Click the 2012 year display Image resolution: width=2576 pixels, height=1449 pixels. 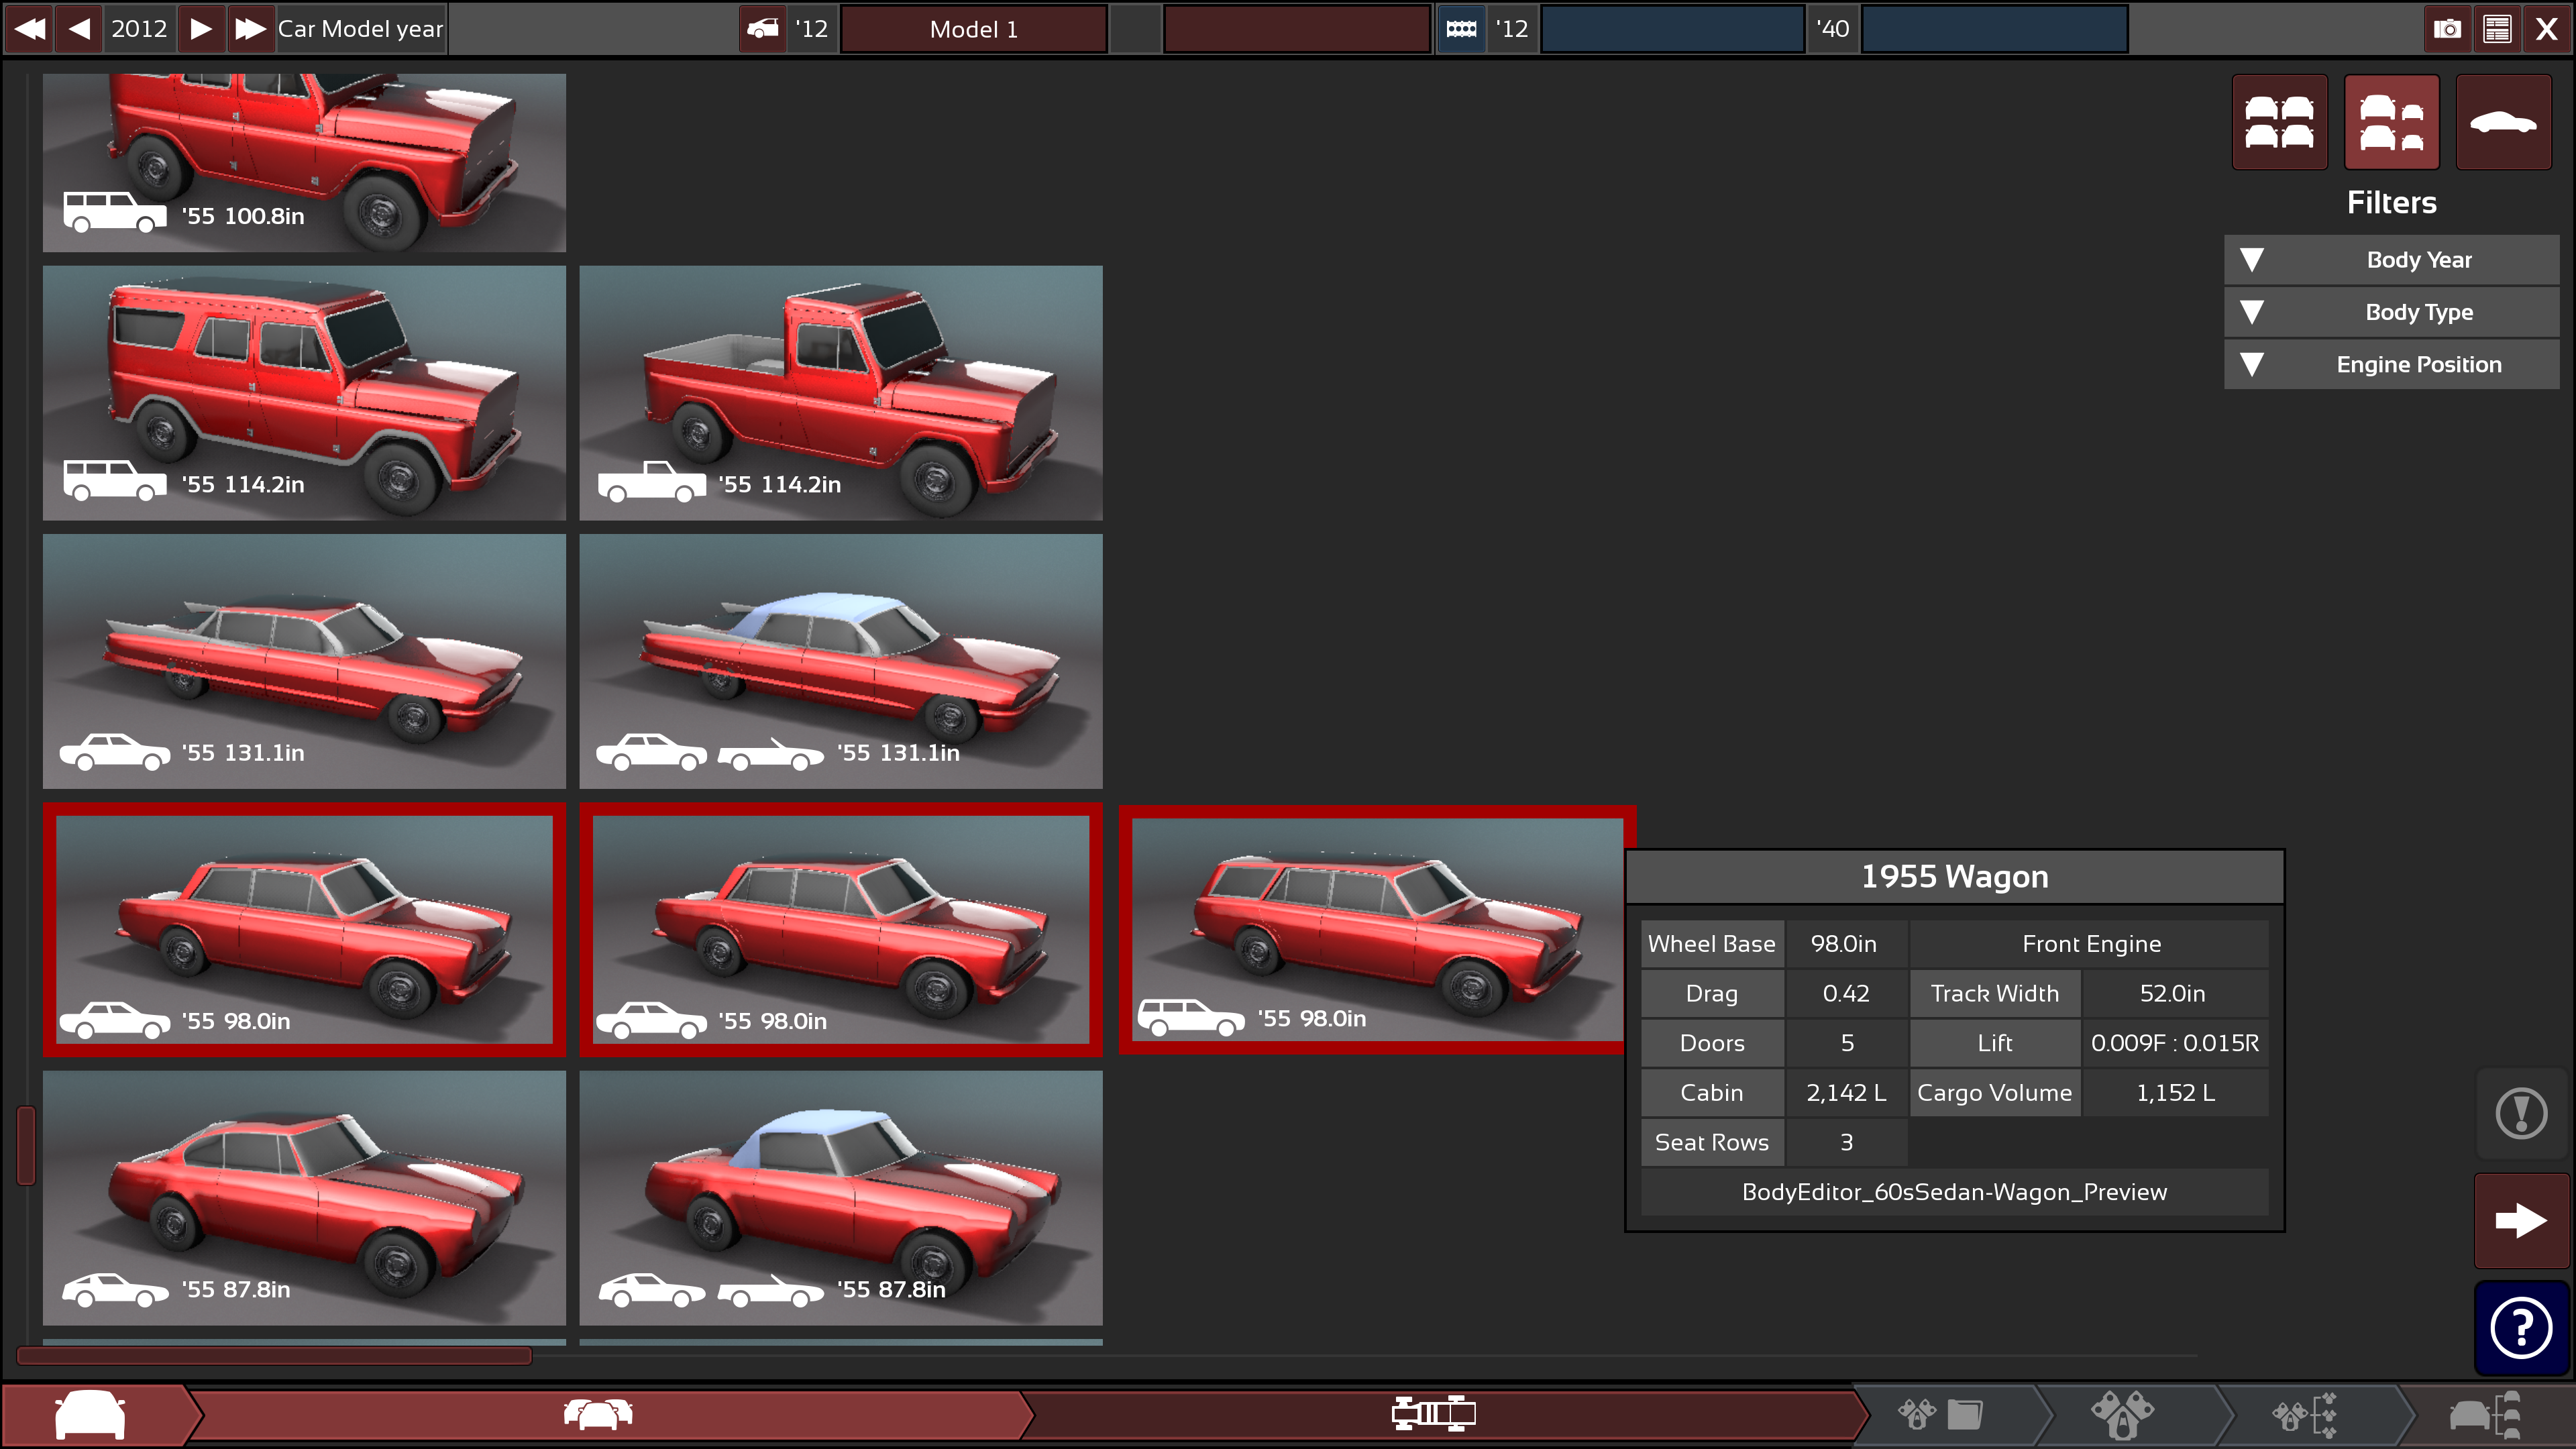tap(139, 29)
